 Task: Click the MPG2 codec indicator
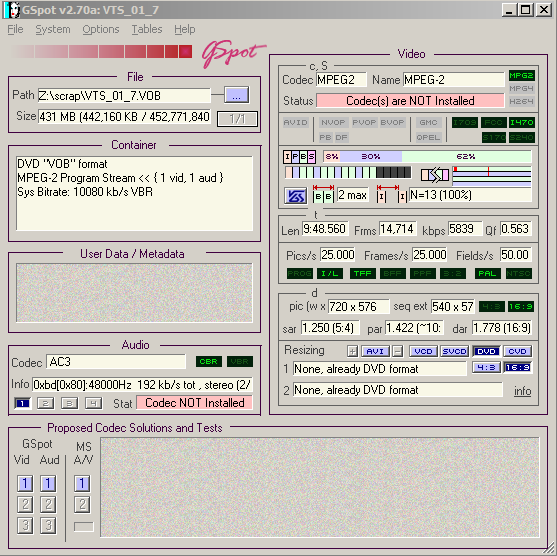point(521,75)
